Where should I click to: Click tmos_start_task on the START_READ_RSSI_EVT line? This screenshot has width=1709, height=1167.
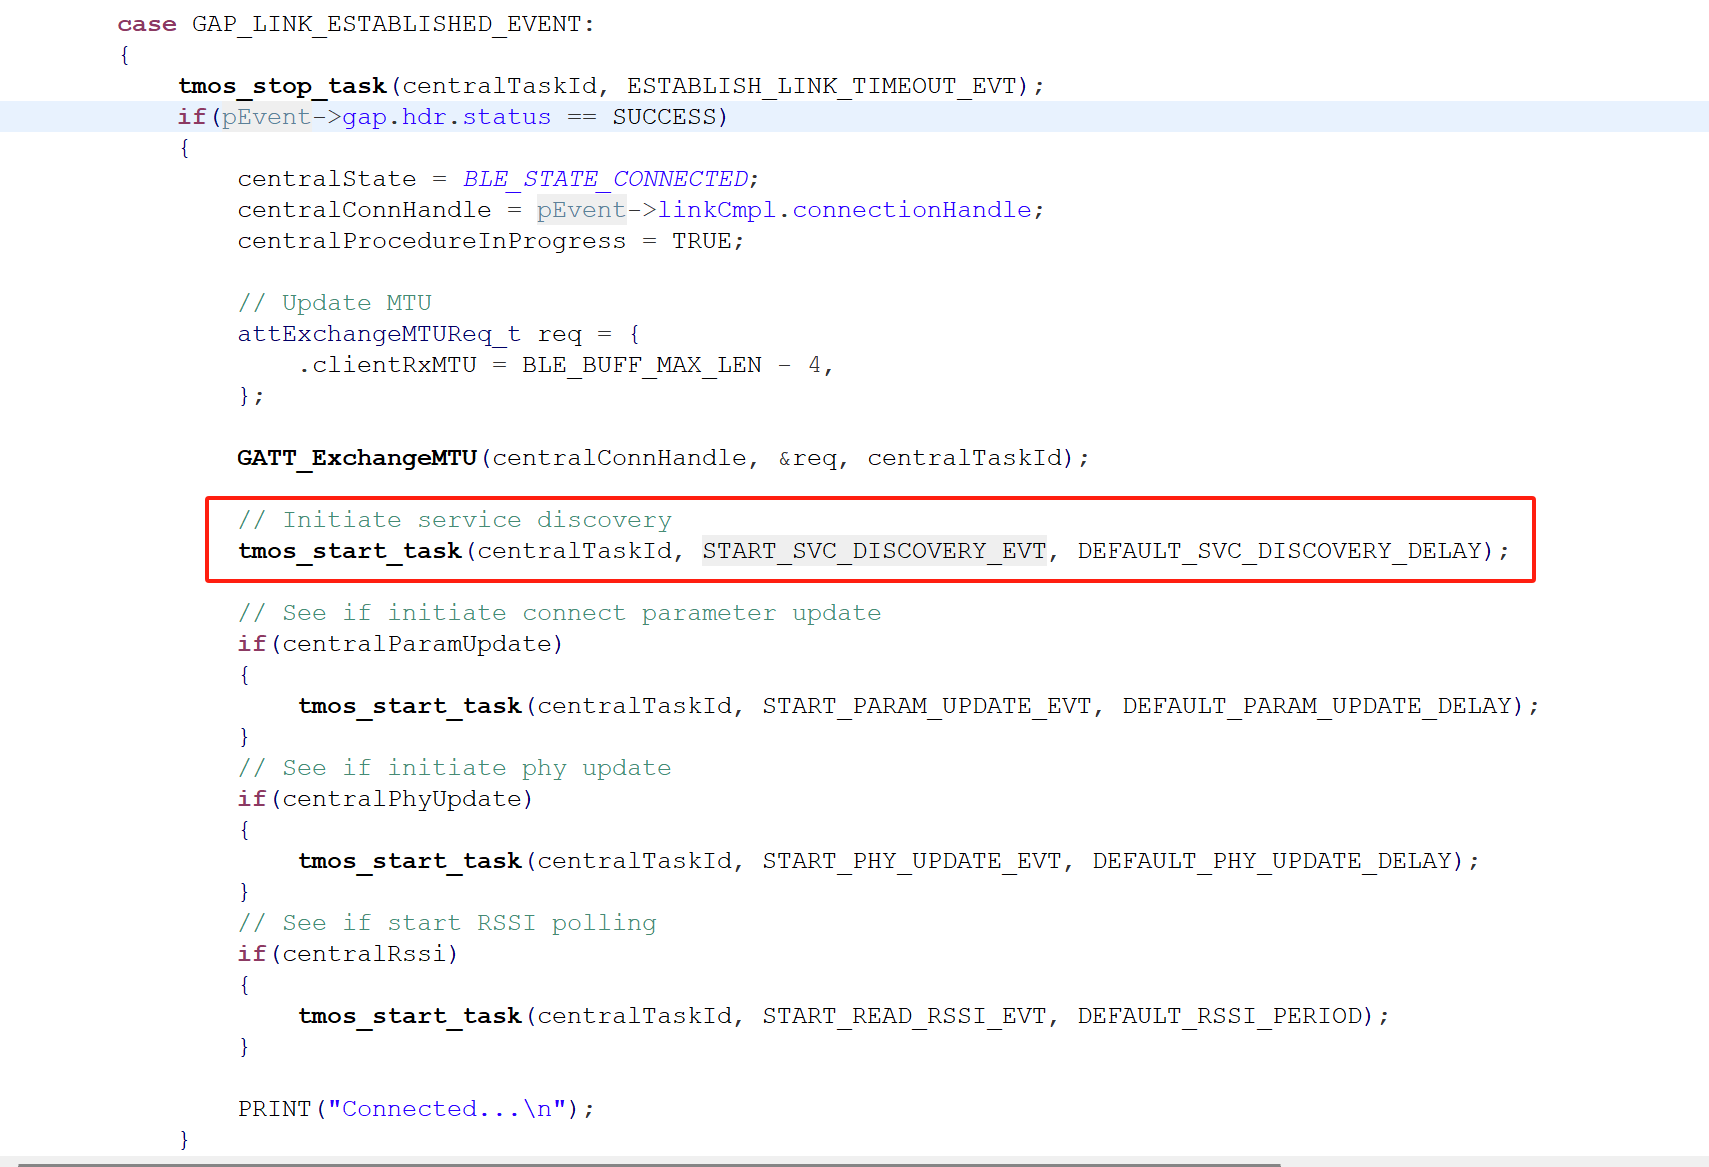coord(410,1016)
